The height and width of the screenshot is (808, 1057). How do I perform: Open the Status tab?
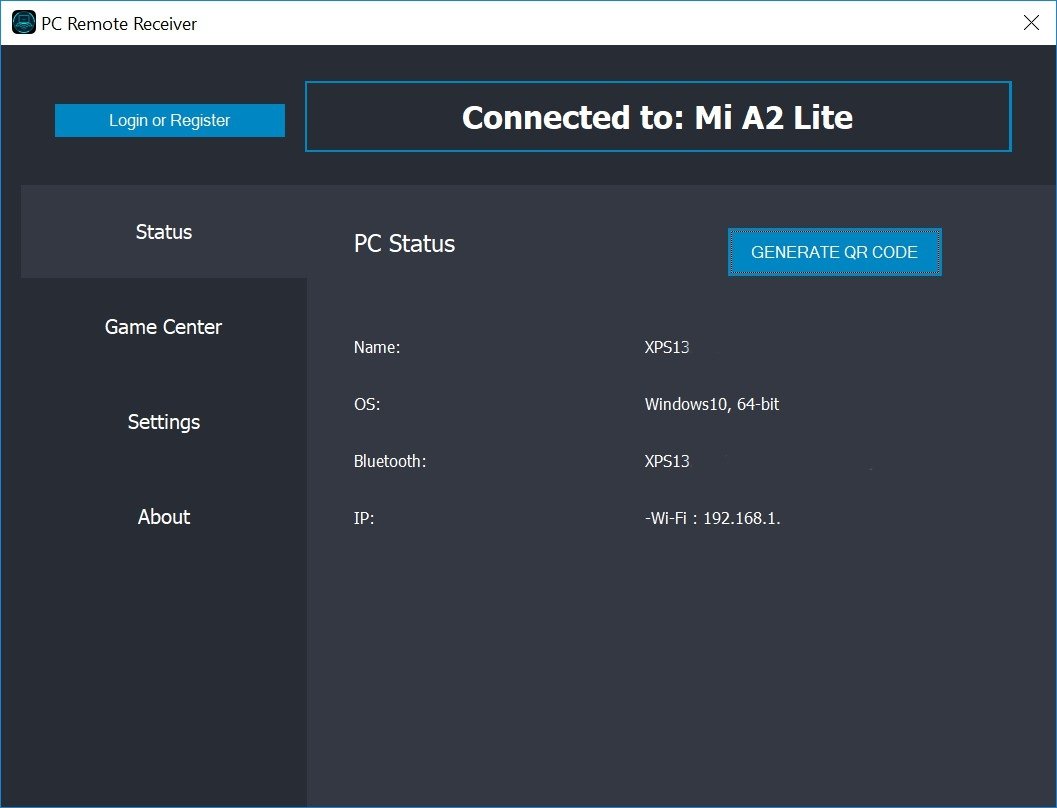(x=164, y=232)
